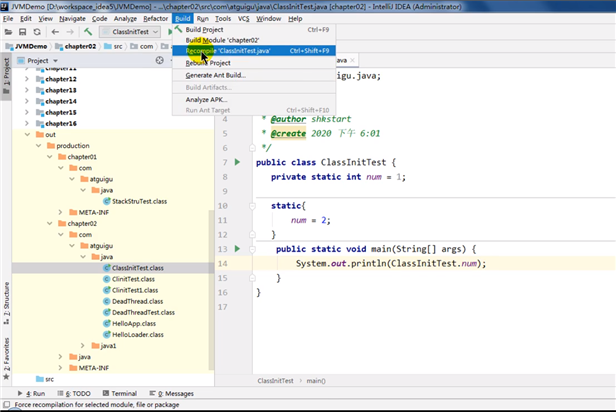Toggle fold marker at comment end line 6

[252, 148]
